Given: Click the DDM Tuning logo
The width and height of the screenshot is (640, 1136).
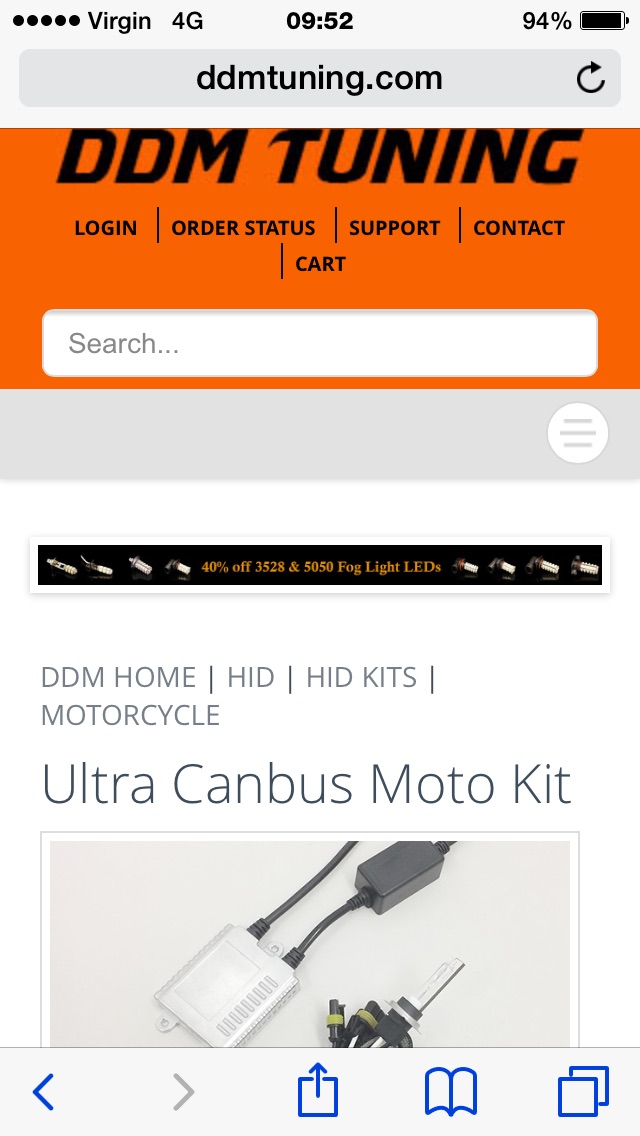Looking at the screenshot, I should coord(320,156).
